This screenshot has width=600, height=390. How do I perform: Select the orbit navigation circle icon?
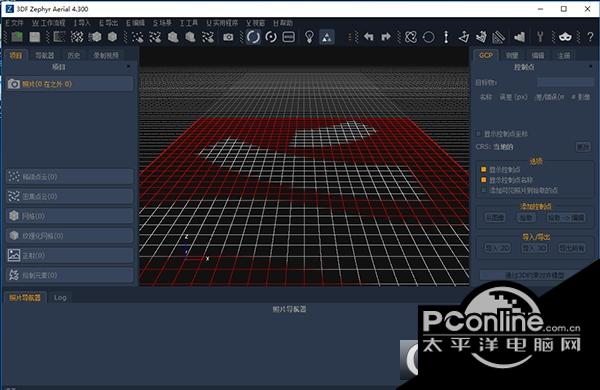click(253, 37)
